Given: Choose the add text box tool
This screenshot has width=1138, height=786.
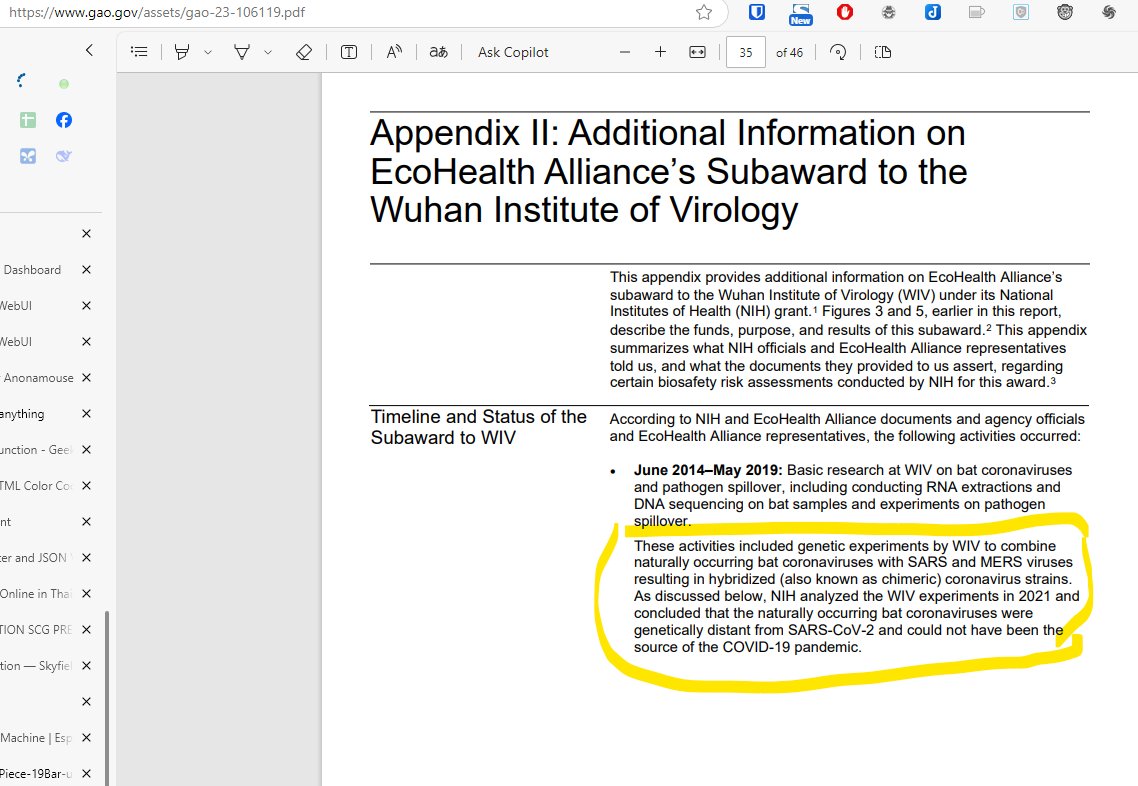Looking at the screenshot, I should 349,52.
